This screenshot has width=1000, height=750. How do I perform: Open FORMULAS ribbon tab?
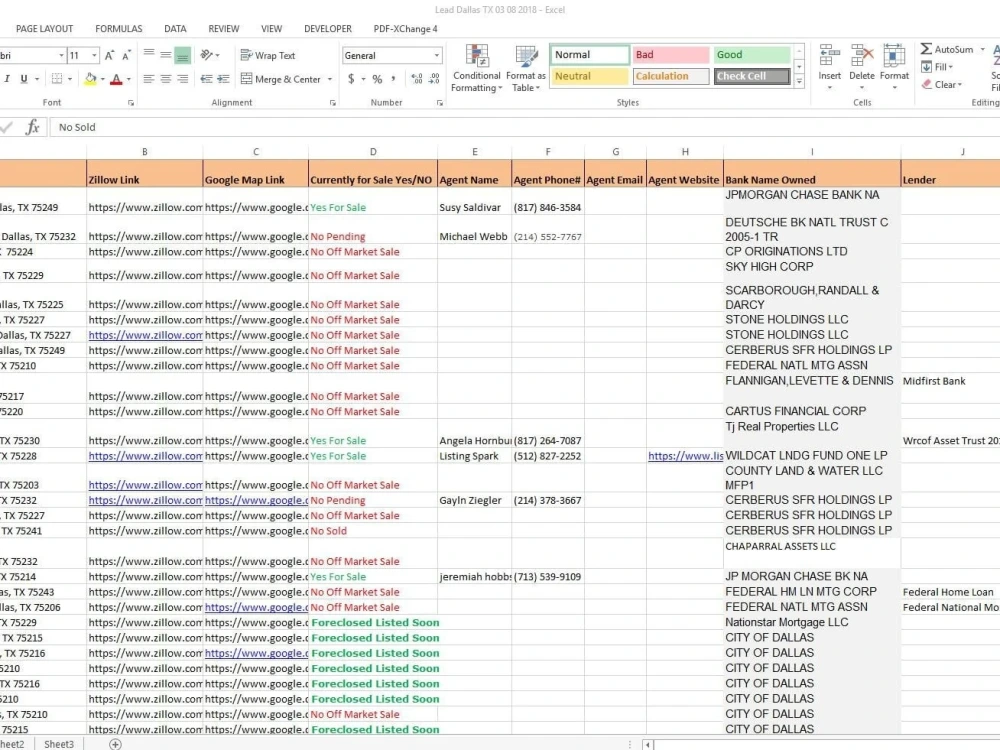click(119, 29)
